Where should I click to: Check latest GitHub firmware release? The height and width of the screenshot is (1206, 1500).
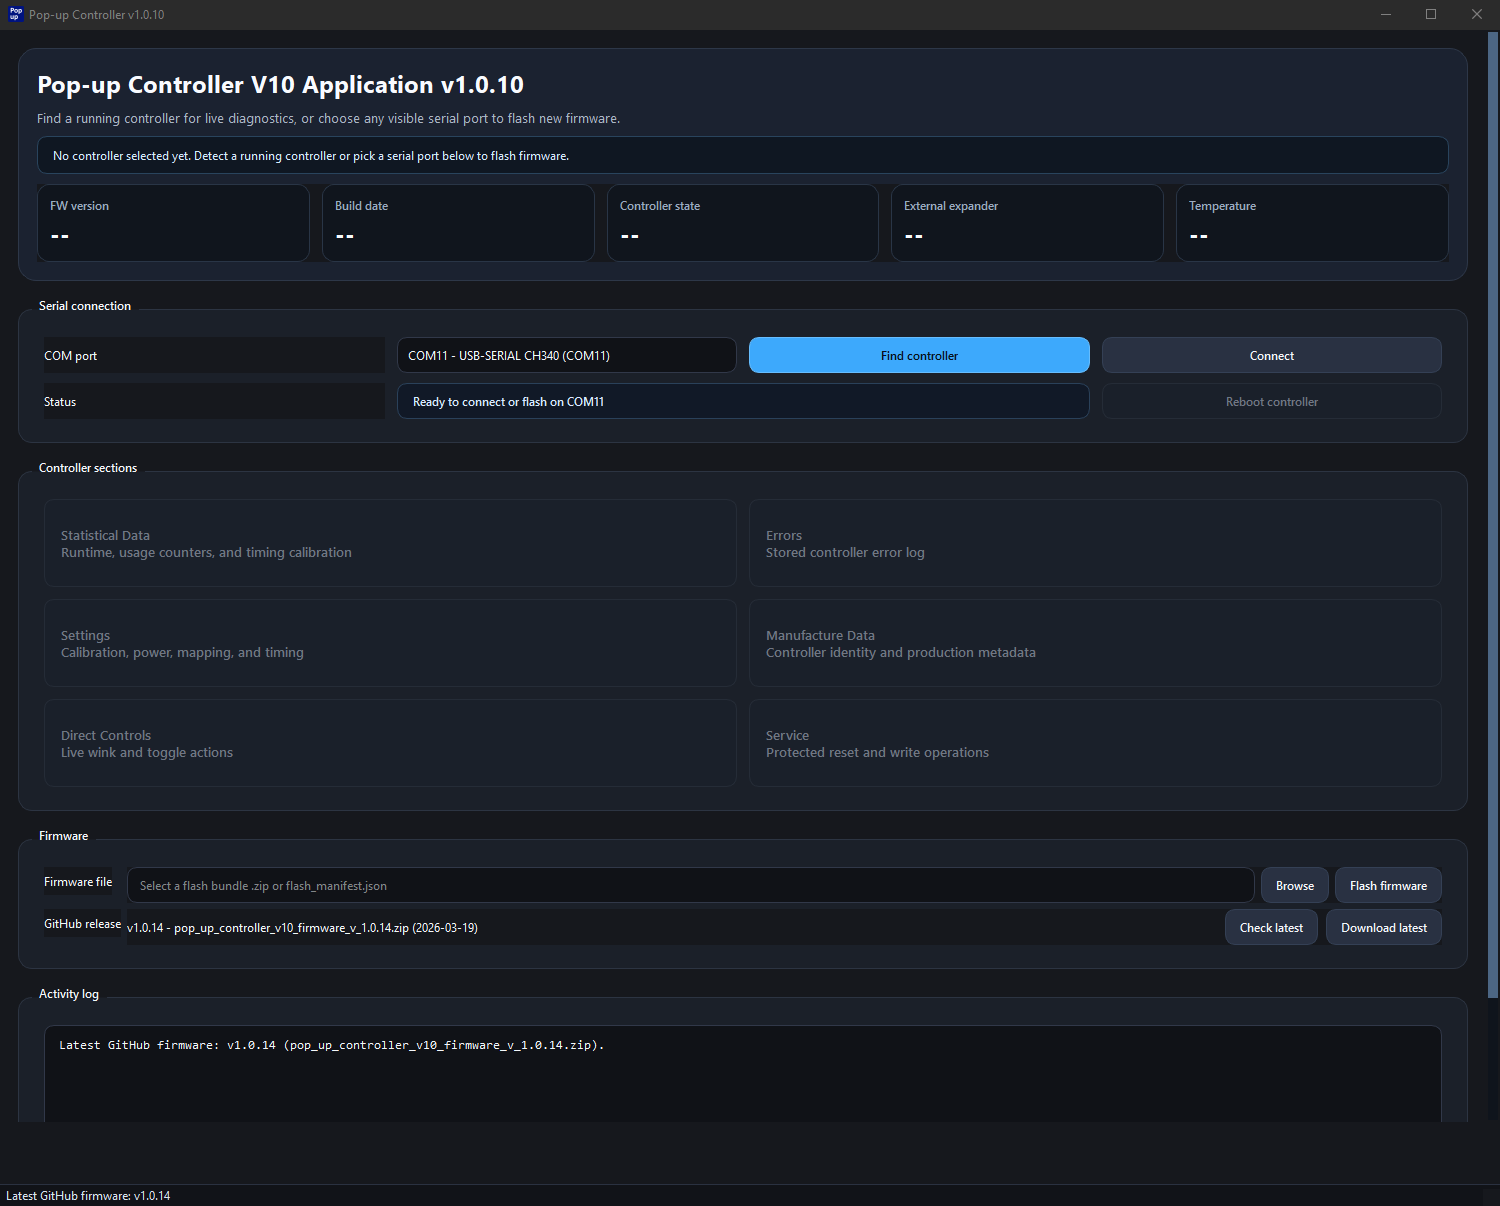click(x=1271, y=927)
